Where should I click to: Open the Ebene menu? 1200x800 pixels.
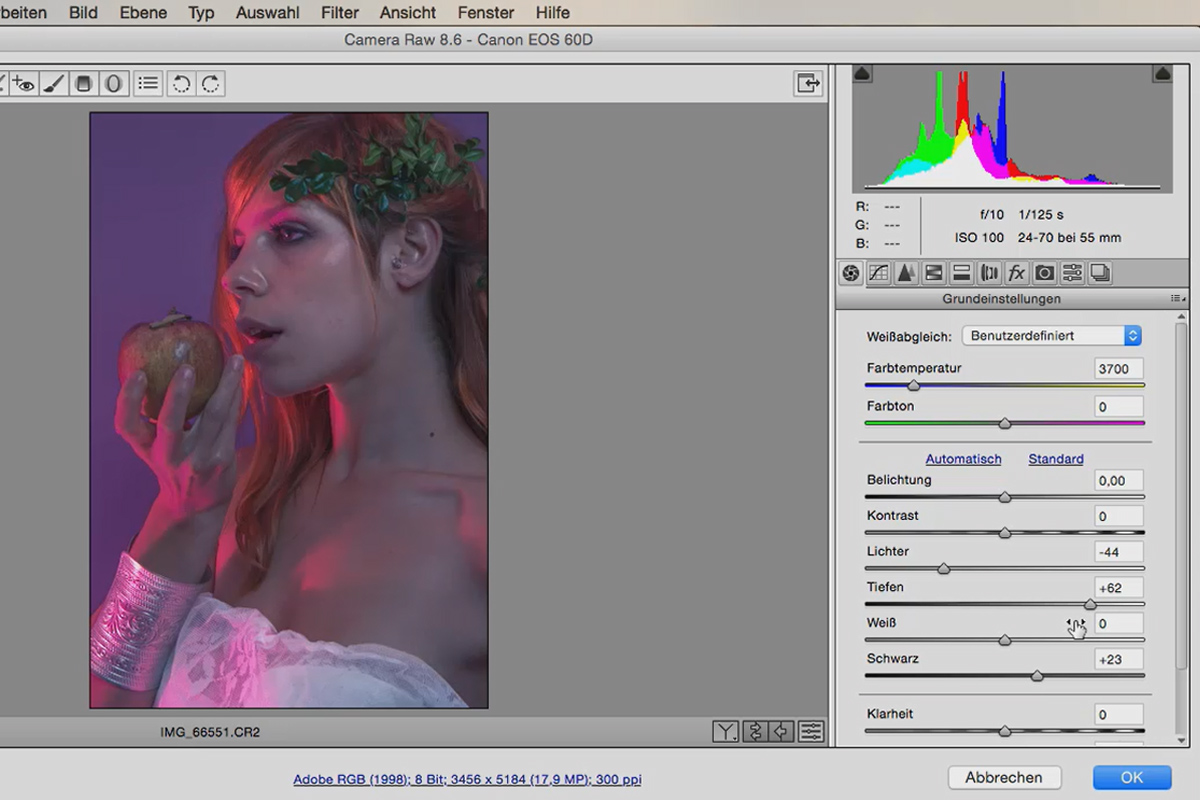tap(143, 13)
